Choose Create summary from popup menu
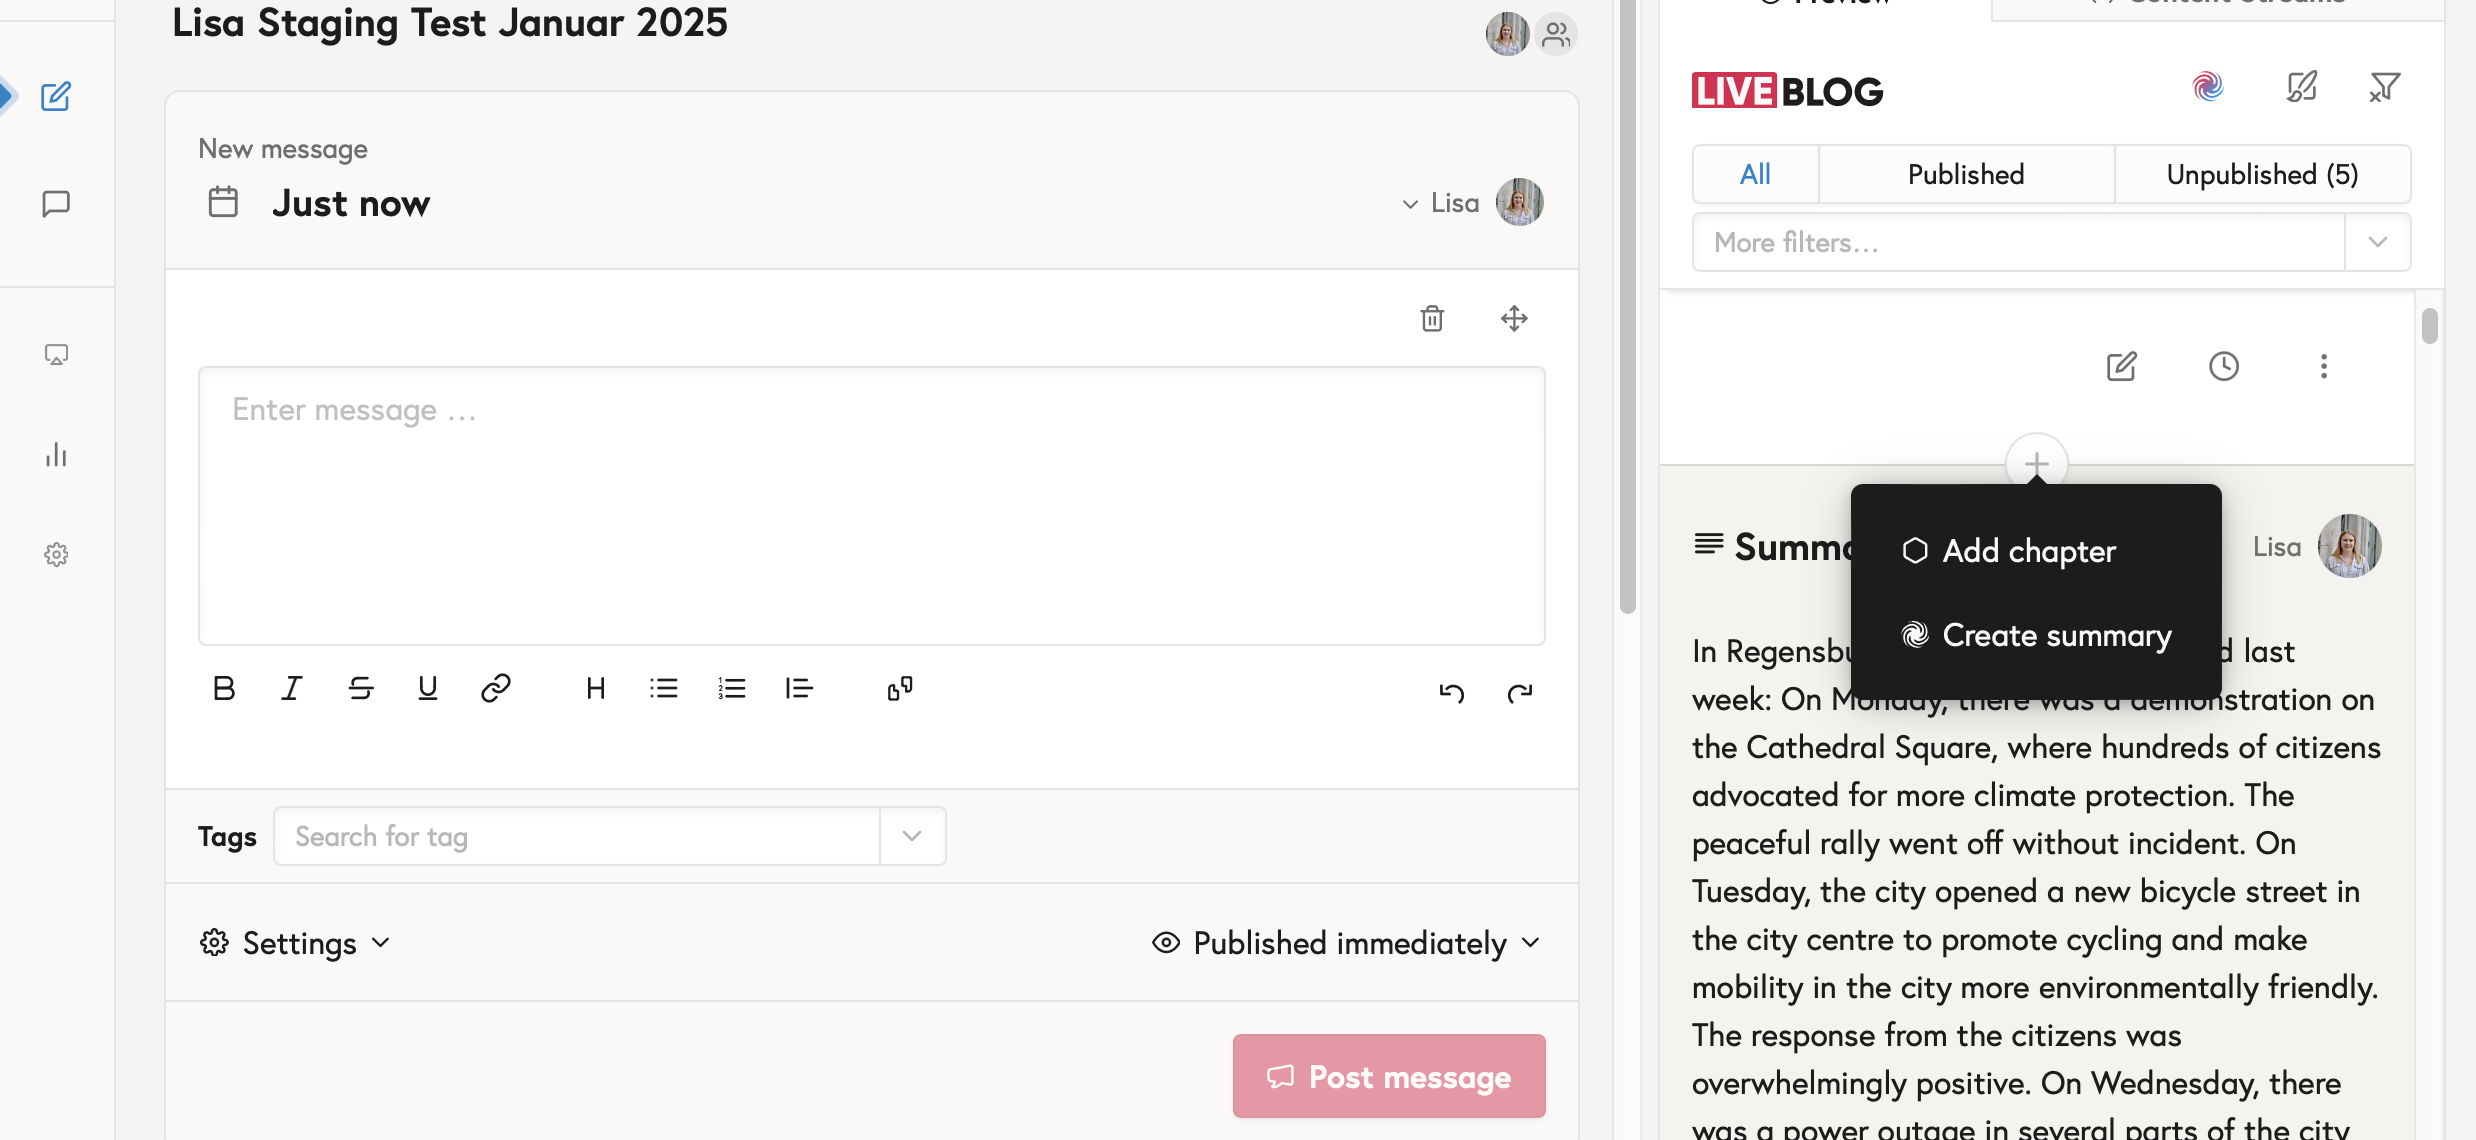 click(x=2056, y=636)
